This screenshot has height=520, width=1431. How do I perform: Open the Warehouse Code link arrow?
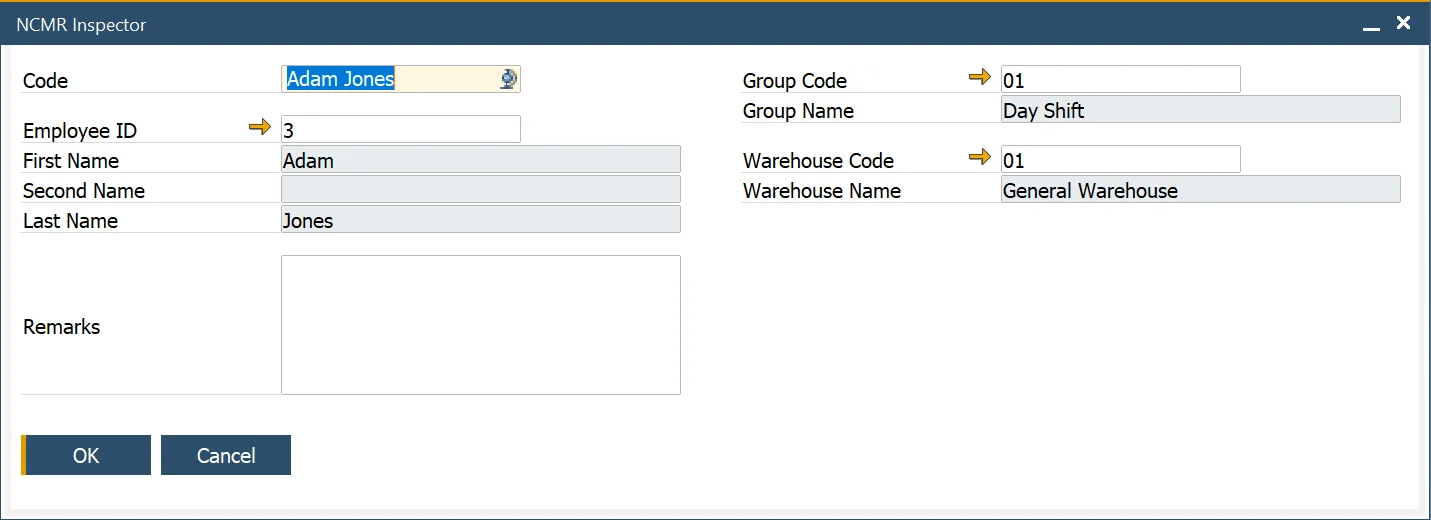click(x=980, y=158)
